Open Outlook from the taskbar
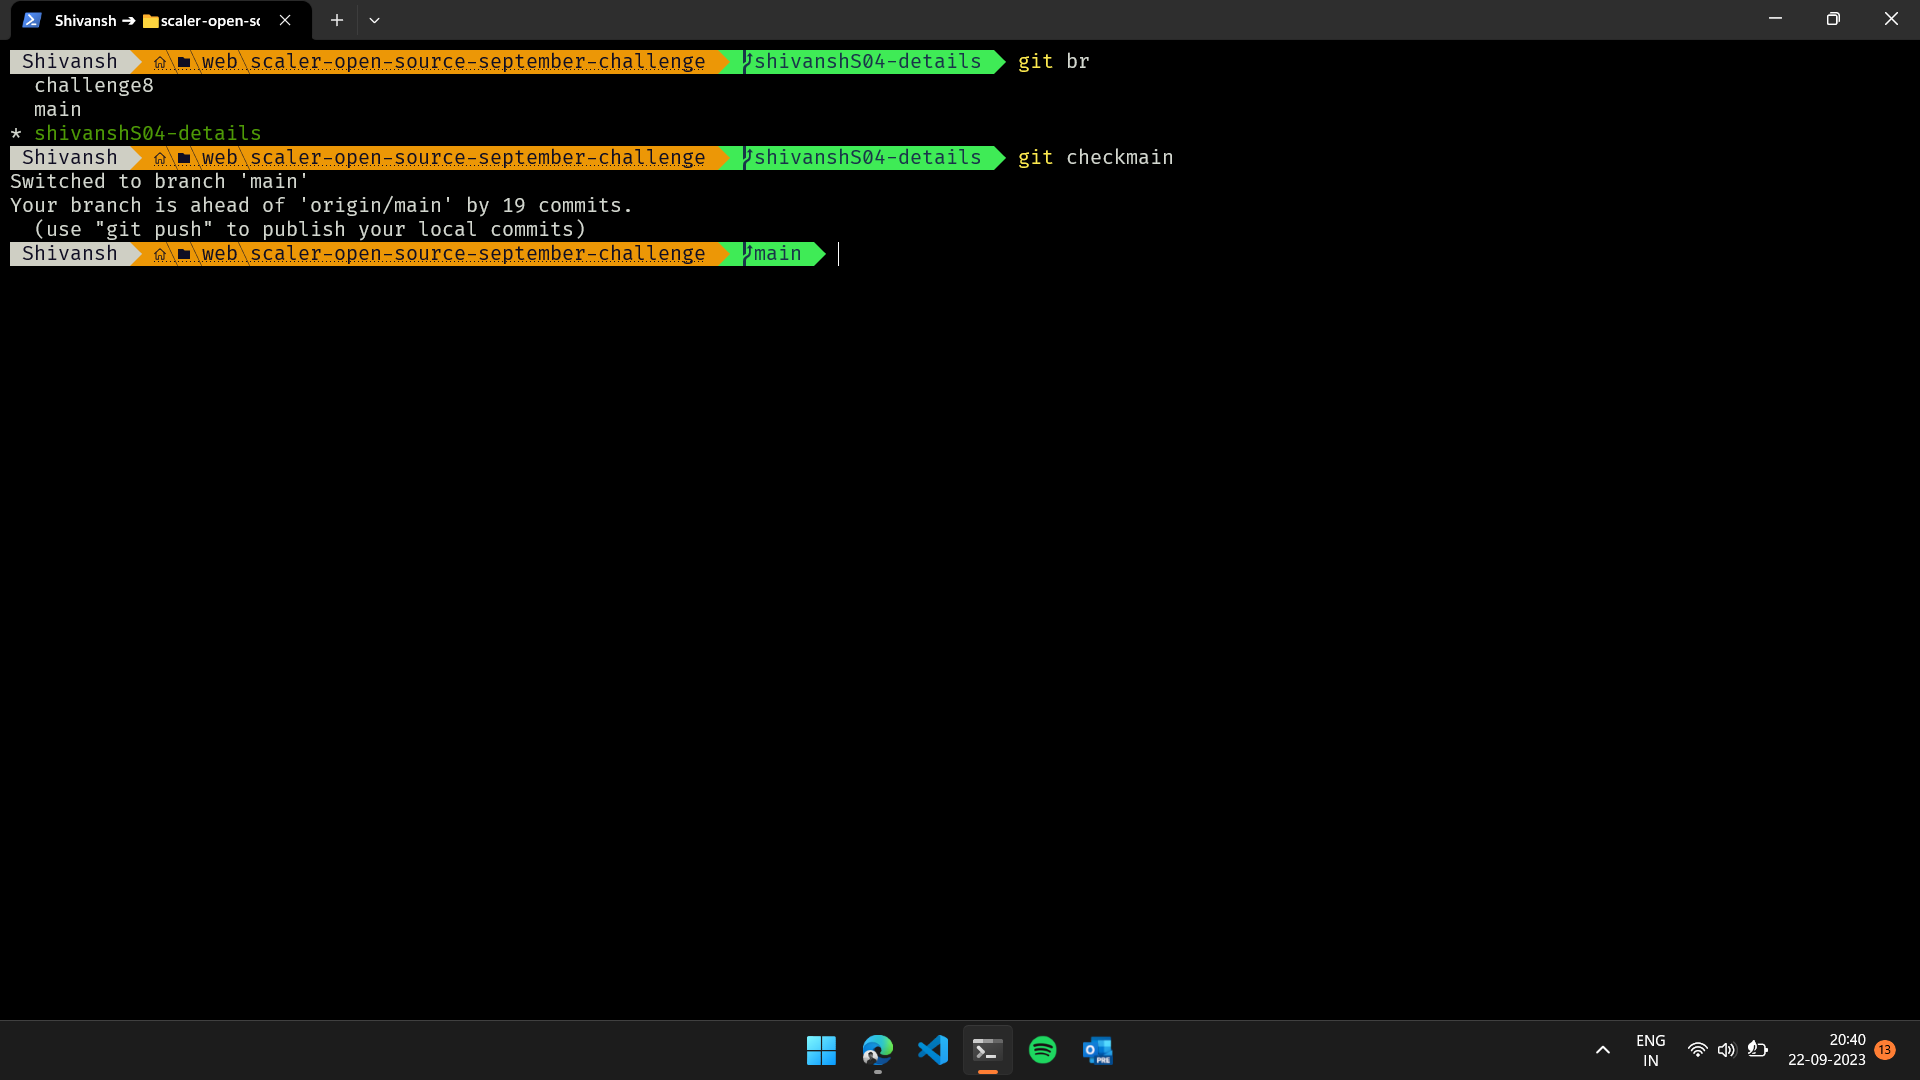Image resolution: width=1920 pixels, height=1080 pixels. coord(1097,1050)
